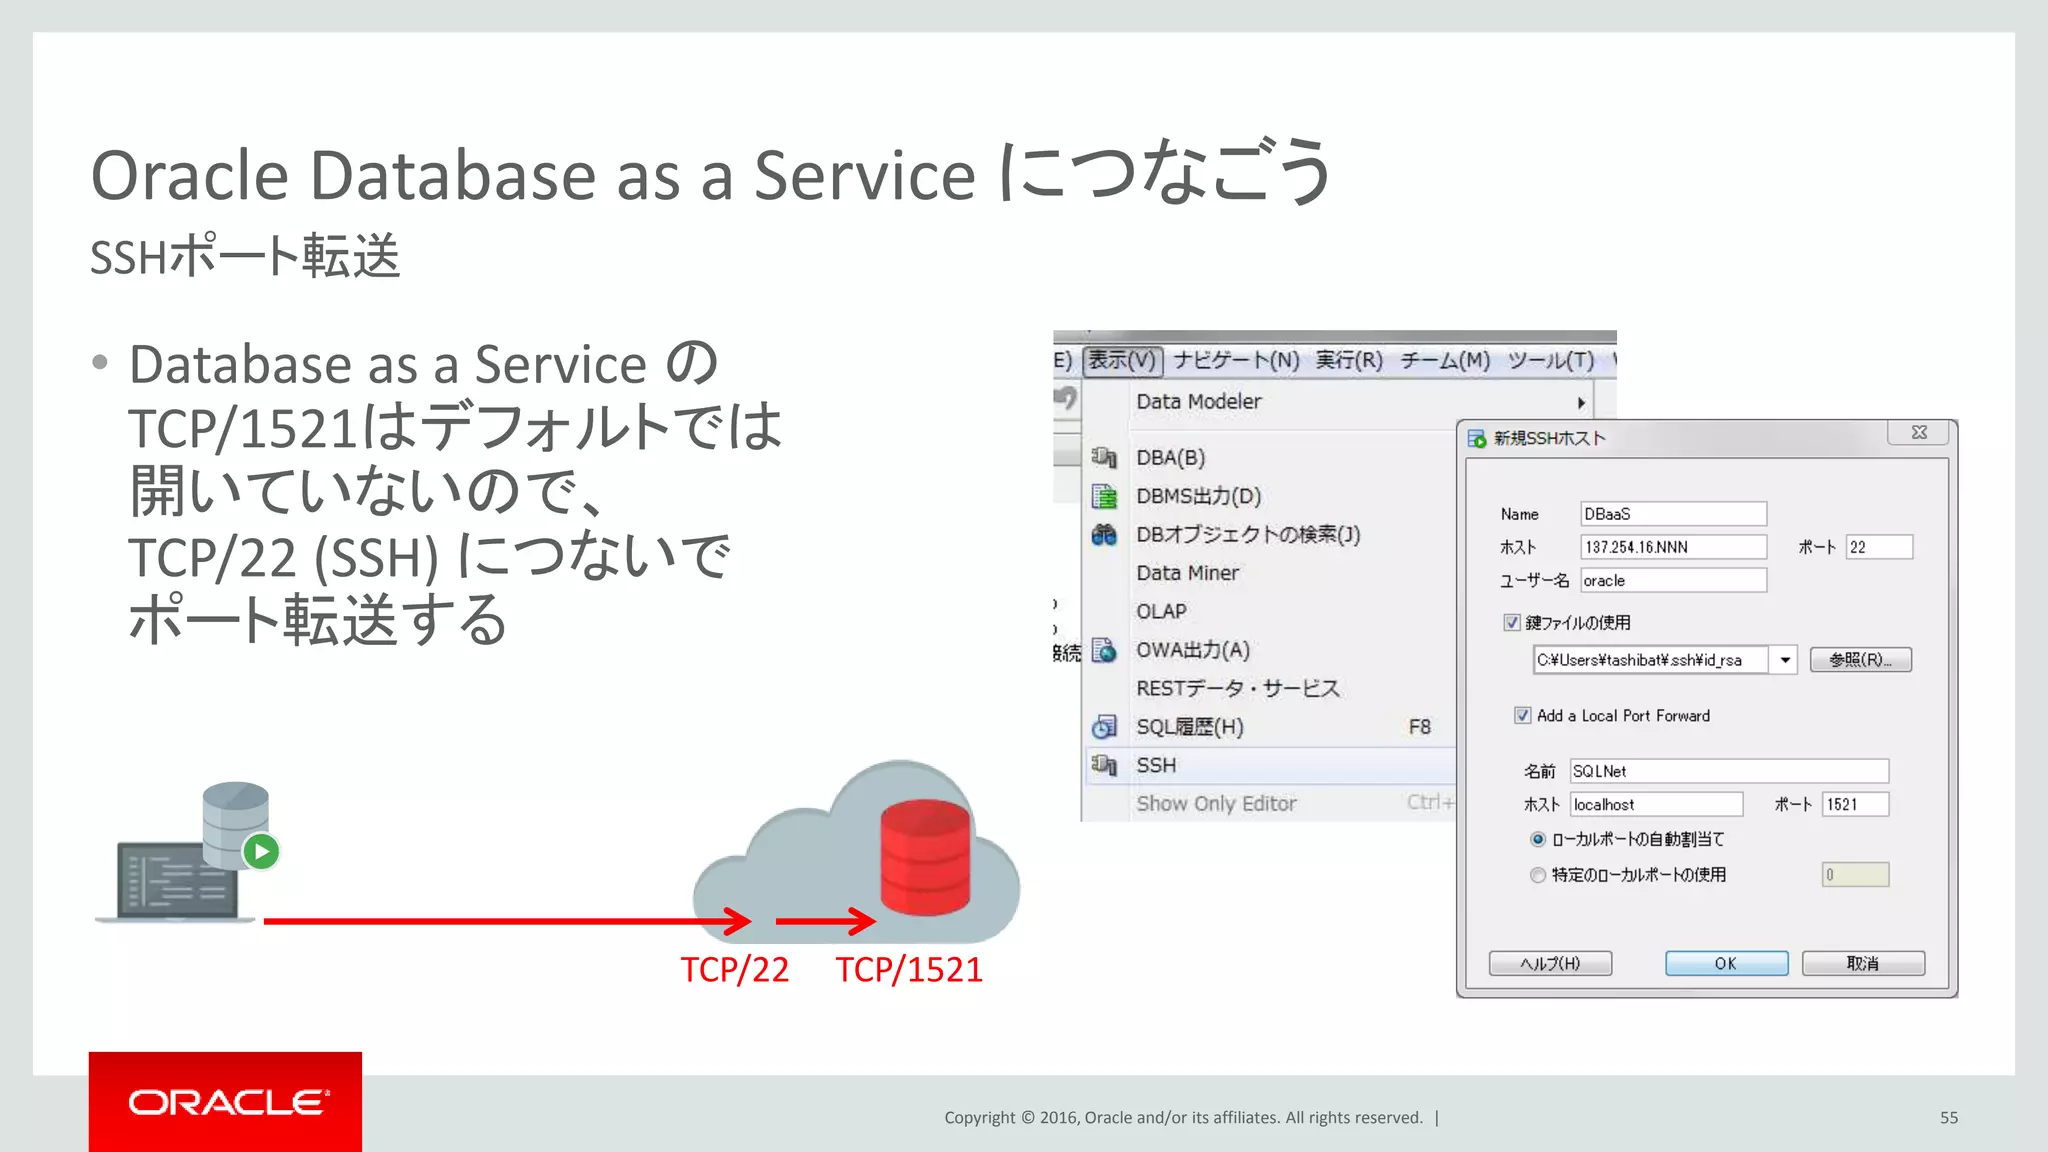Open the key file path dropdown arrow
The width and height of the screenshot is (2048, 1152).
[1784, 660]
